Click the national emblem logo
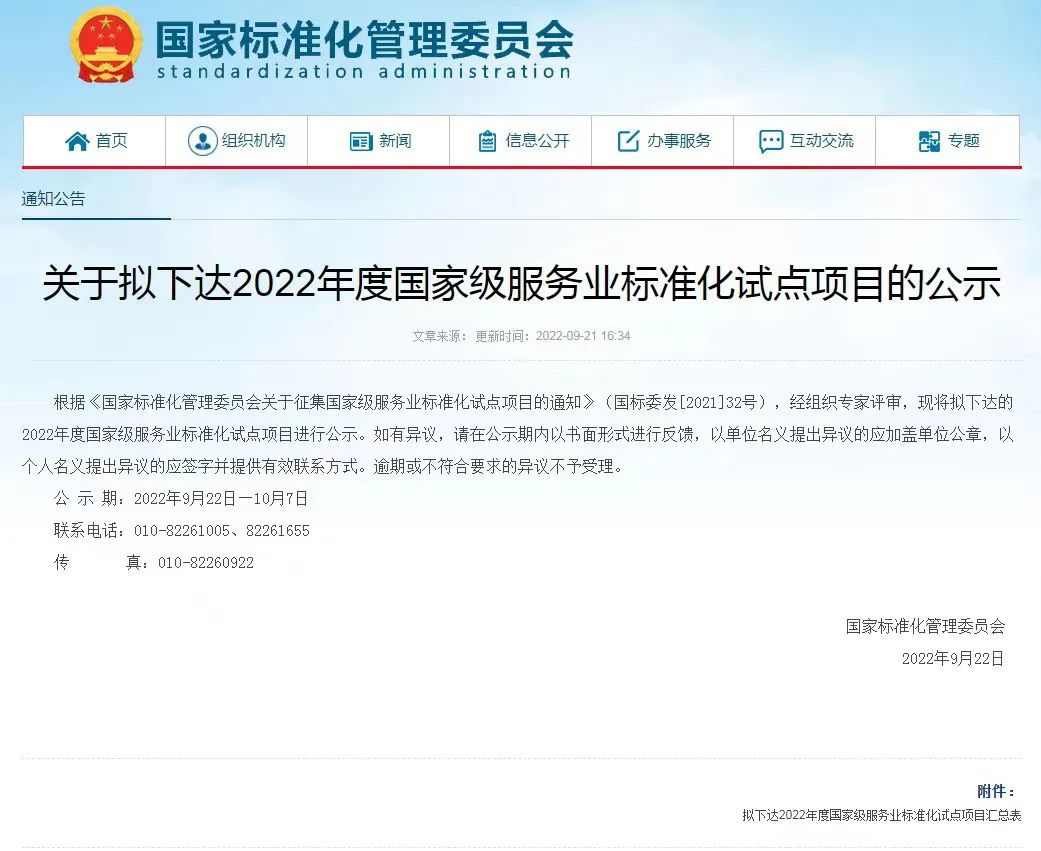This screenshot has height=851, width=1041. click(106, 46)
